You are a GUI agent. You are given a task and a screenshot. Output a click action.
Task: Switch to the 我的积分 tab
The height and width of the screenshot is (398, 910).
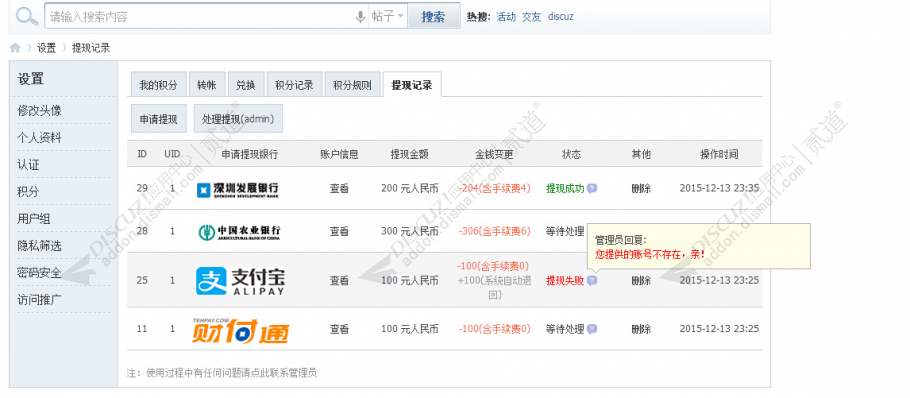pos(158,85)
